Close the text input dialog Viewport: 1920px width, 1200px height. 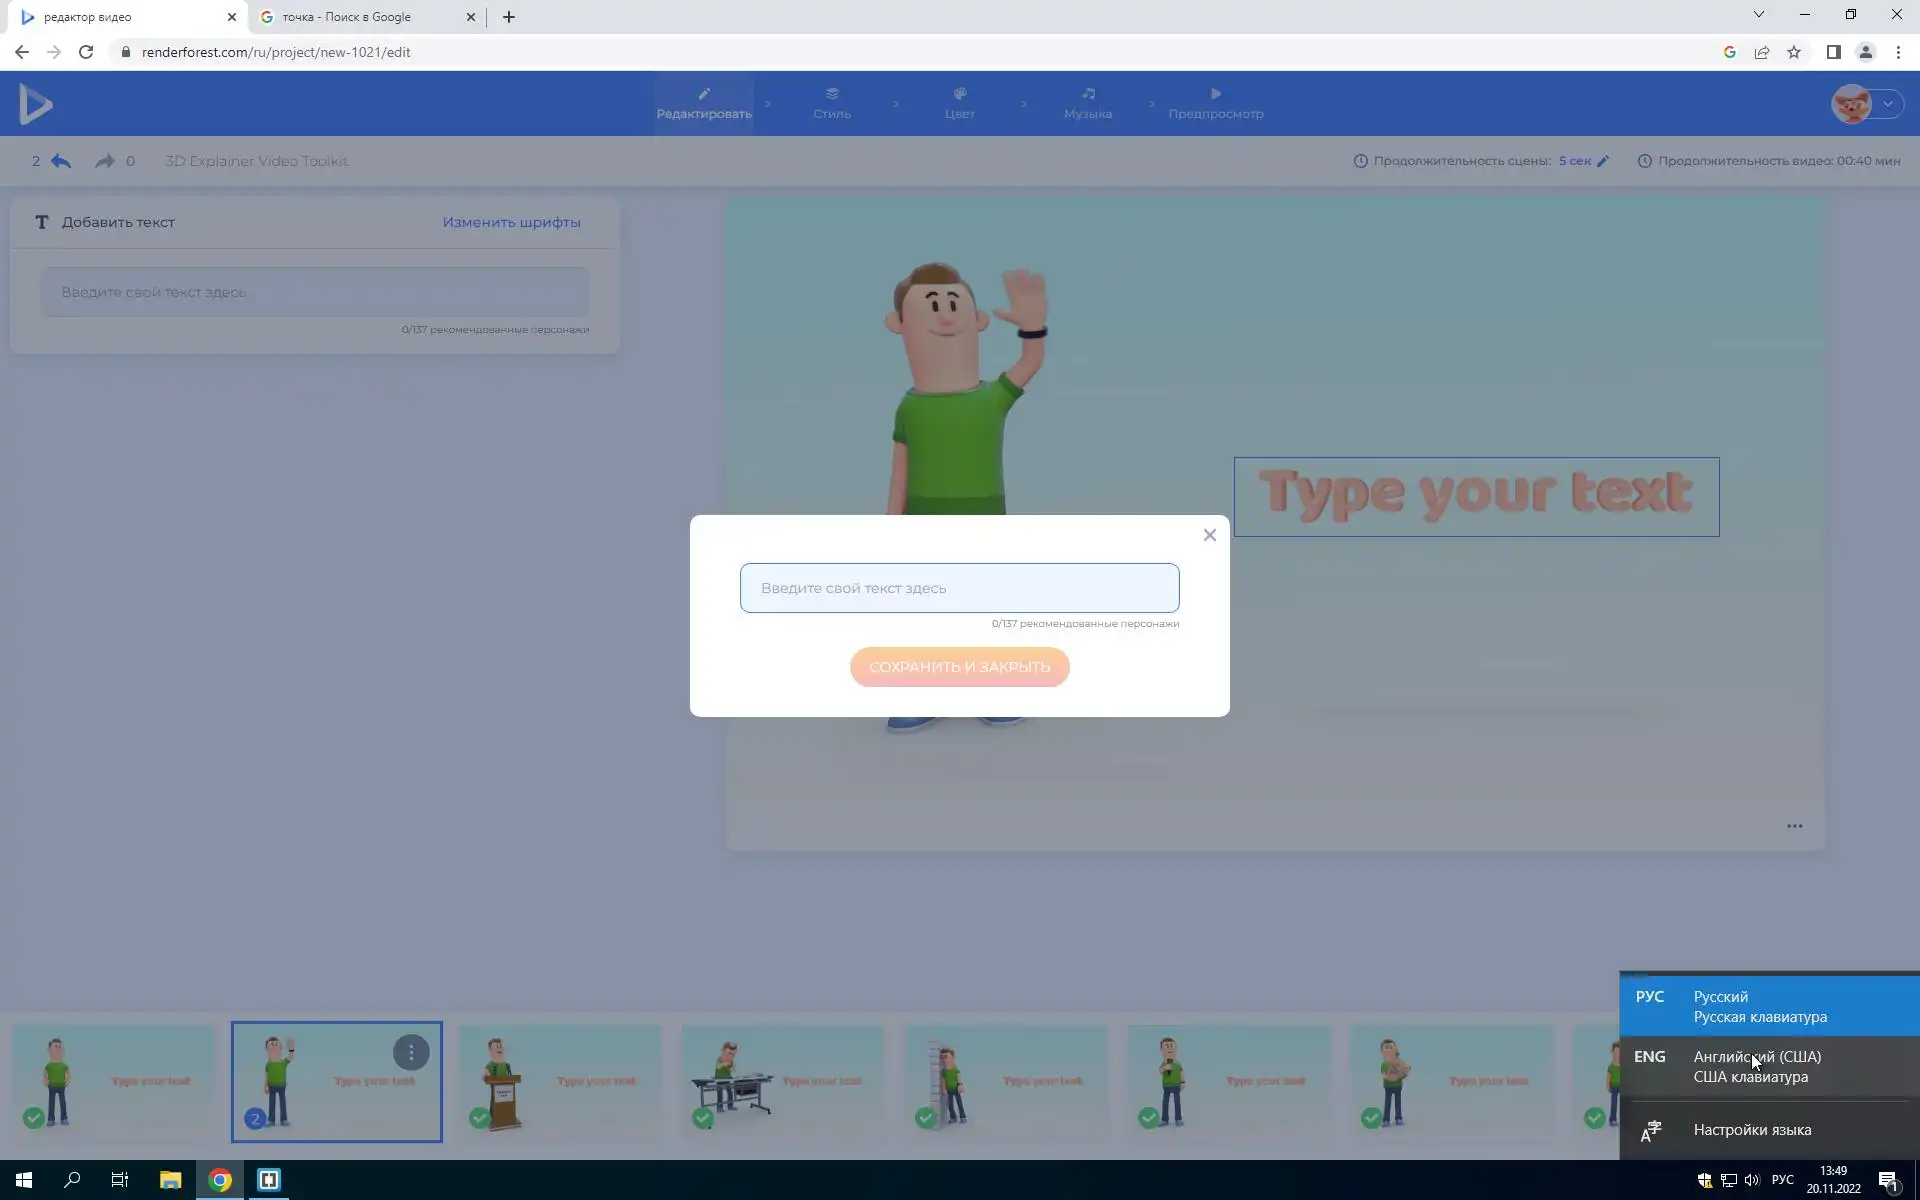pos(1209,535)
